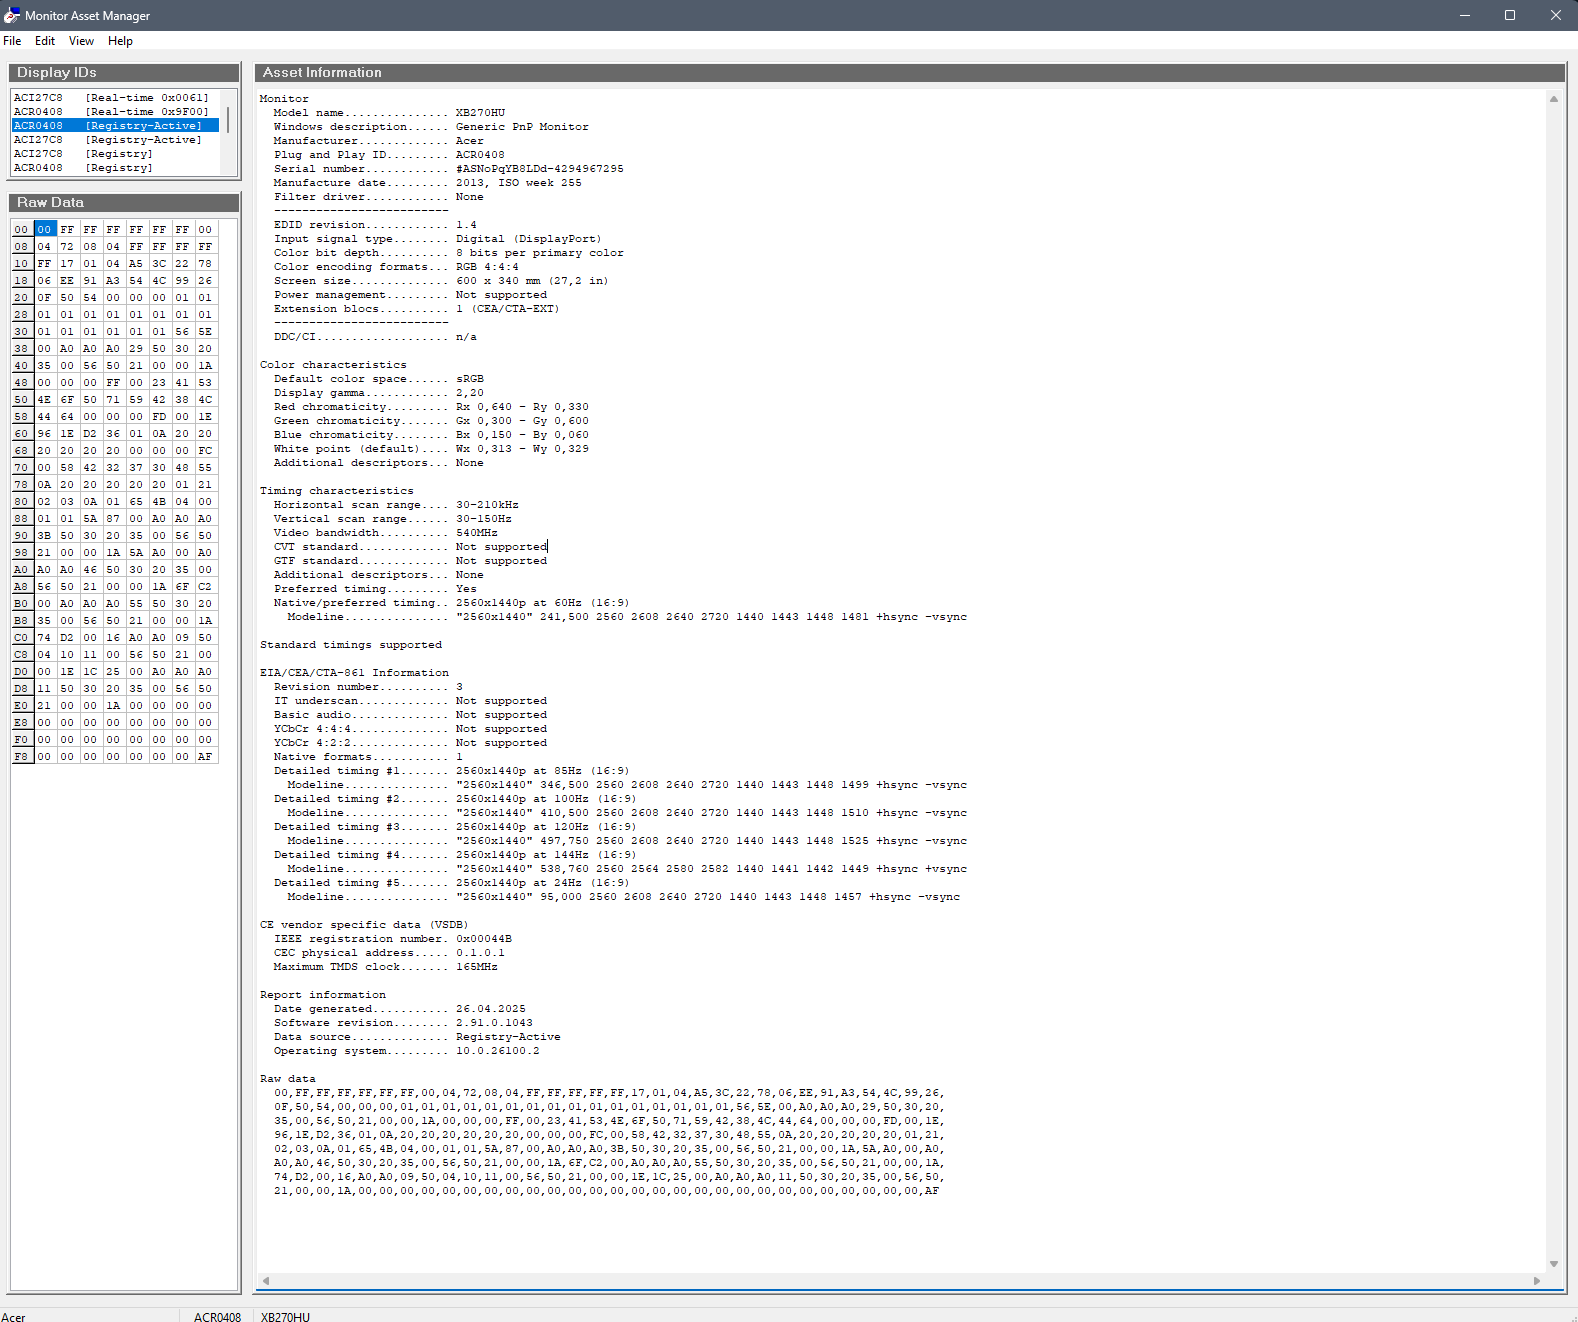
Task: Click the Plug and Play ID value ACR0408
Action: tap(480, 155)
